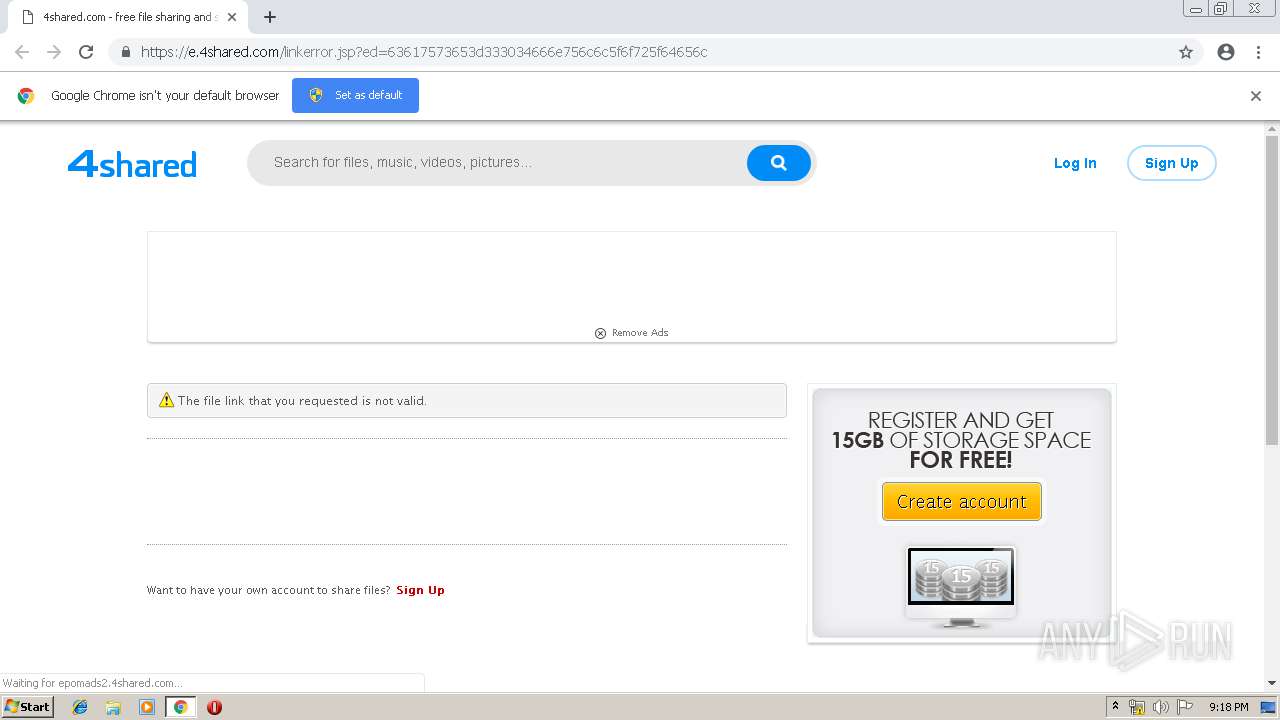Image resolution: width=1280 pixels, height=720 pixels.
Task: Open the media player taskbar icon
Action: (x=147, y=707)
